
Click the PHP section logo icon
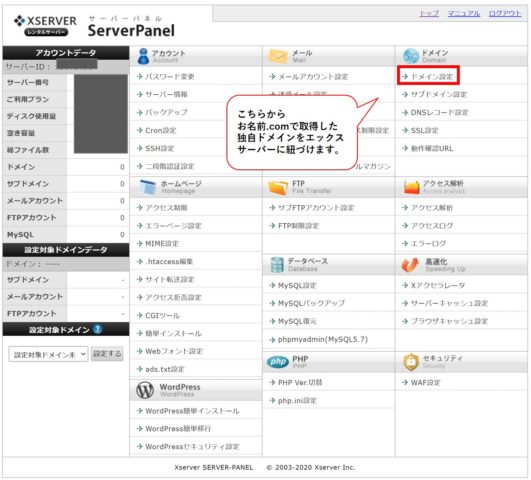(278, 362)
